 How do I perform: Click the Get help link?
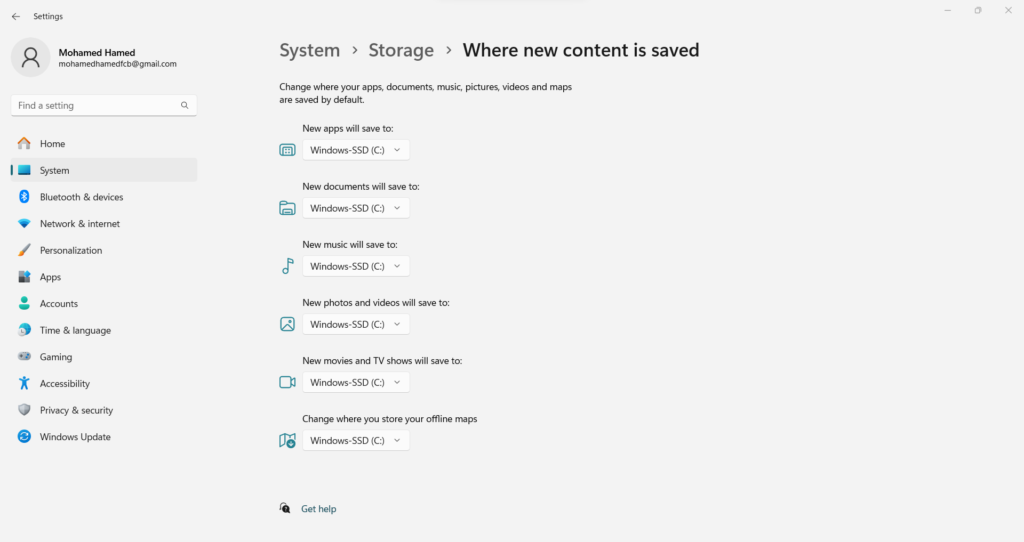pyautogui.click(x=318, y=509)
